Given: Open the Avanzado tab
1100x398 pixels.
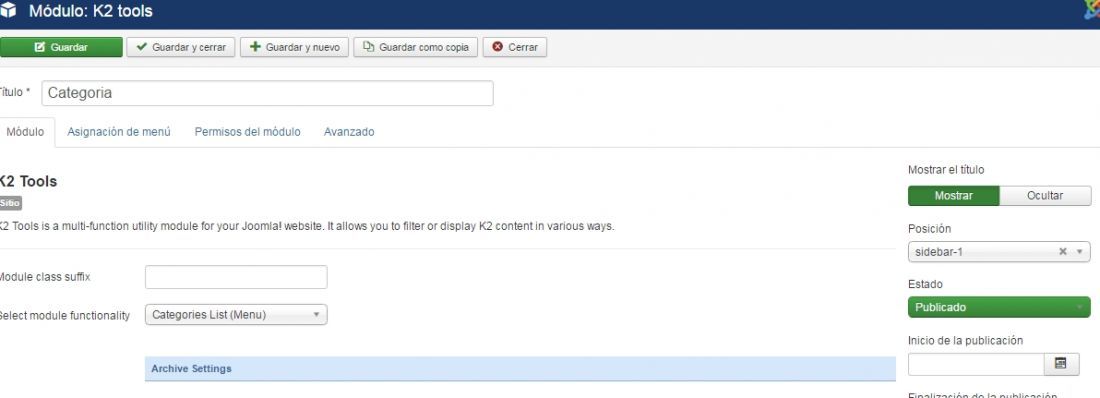Looking at the screenshot, I should 349,132.
